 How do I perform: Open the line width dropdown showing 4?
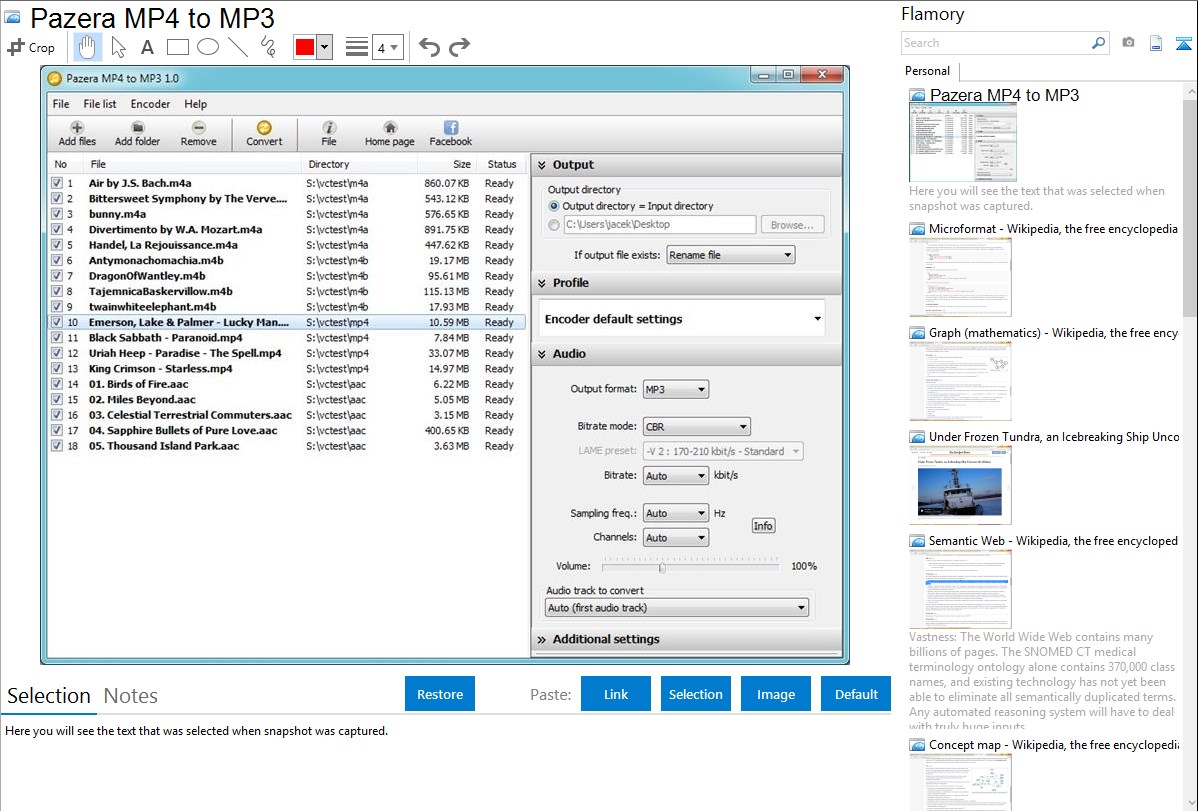point(387,47)
